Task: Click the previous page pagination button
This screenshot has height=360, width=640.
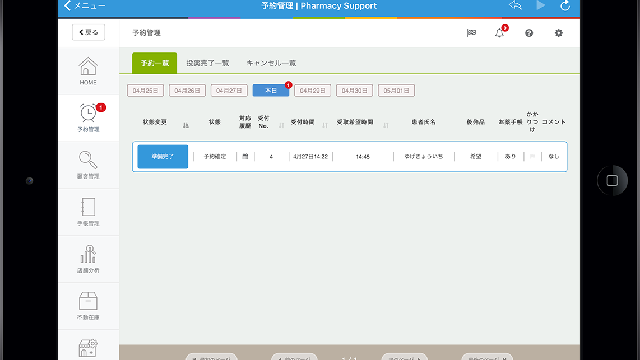Action: 294,357
